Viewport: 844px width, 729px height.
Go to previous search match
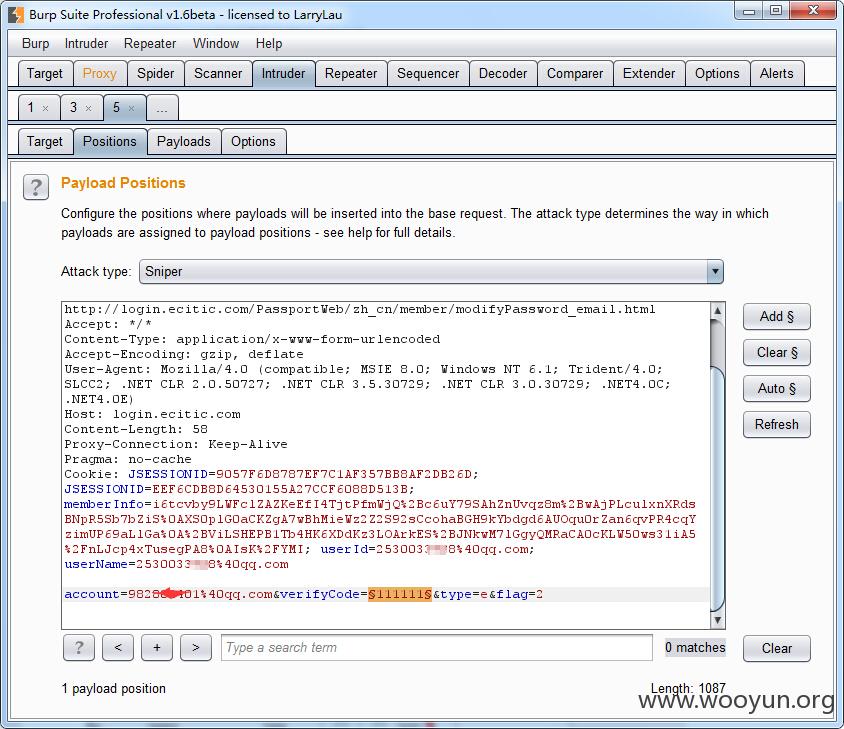pos(118,647)
